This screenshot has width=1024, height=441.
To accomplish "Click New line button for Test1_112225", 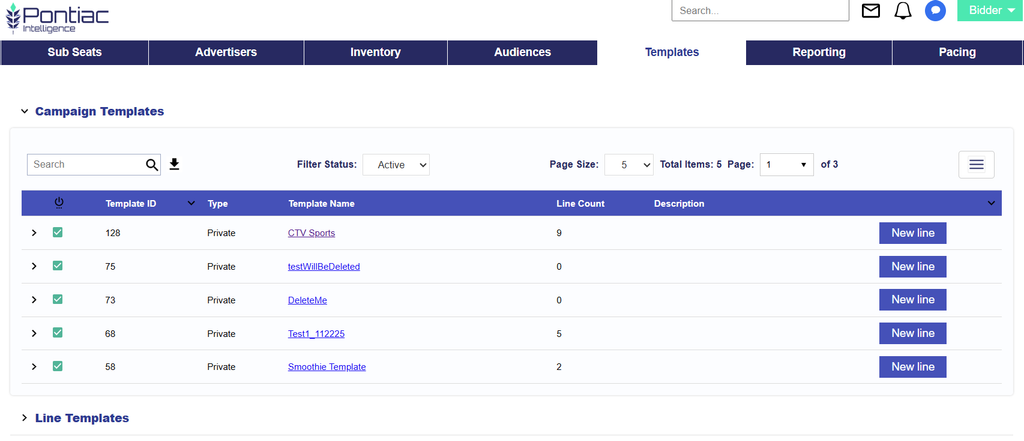I will point(912,333).
